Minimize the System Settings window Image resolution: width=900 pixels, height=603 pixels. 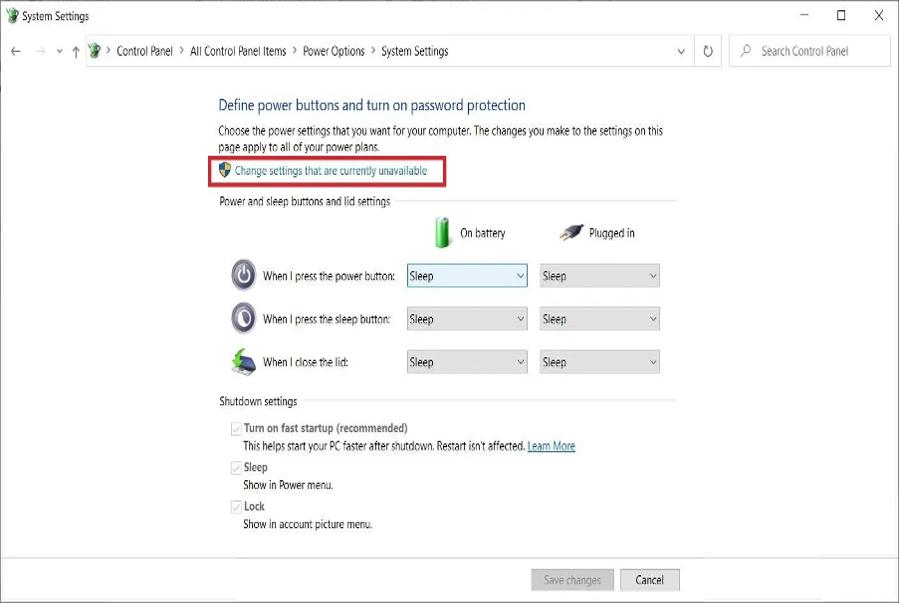[804, 15]
